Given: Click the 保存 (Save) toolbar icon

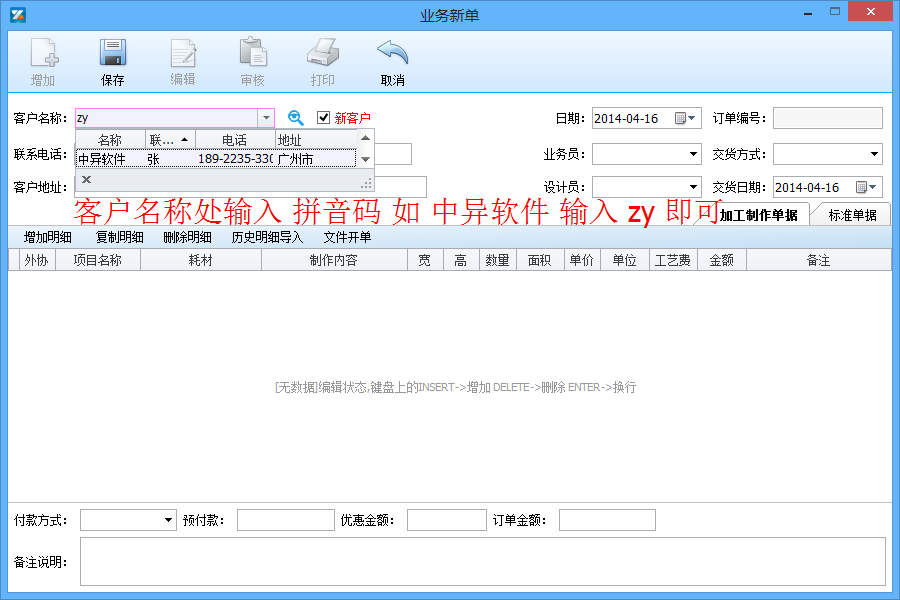Looking at the screenshot, I should [x=112, y=54].
